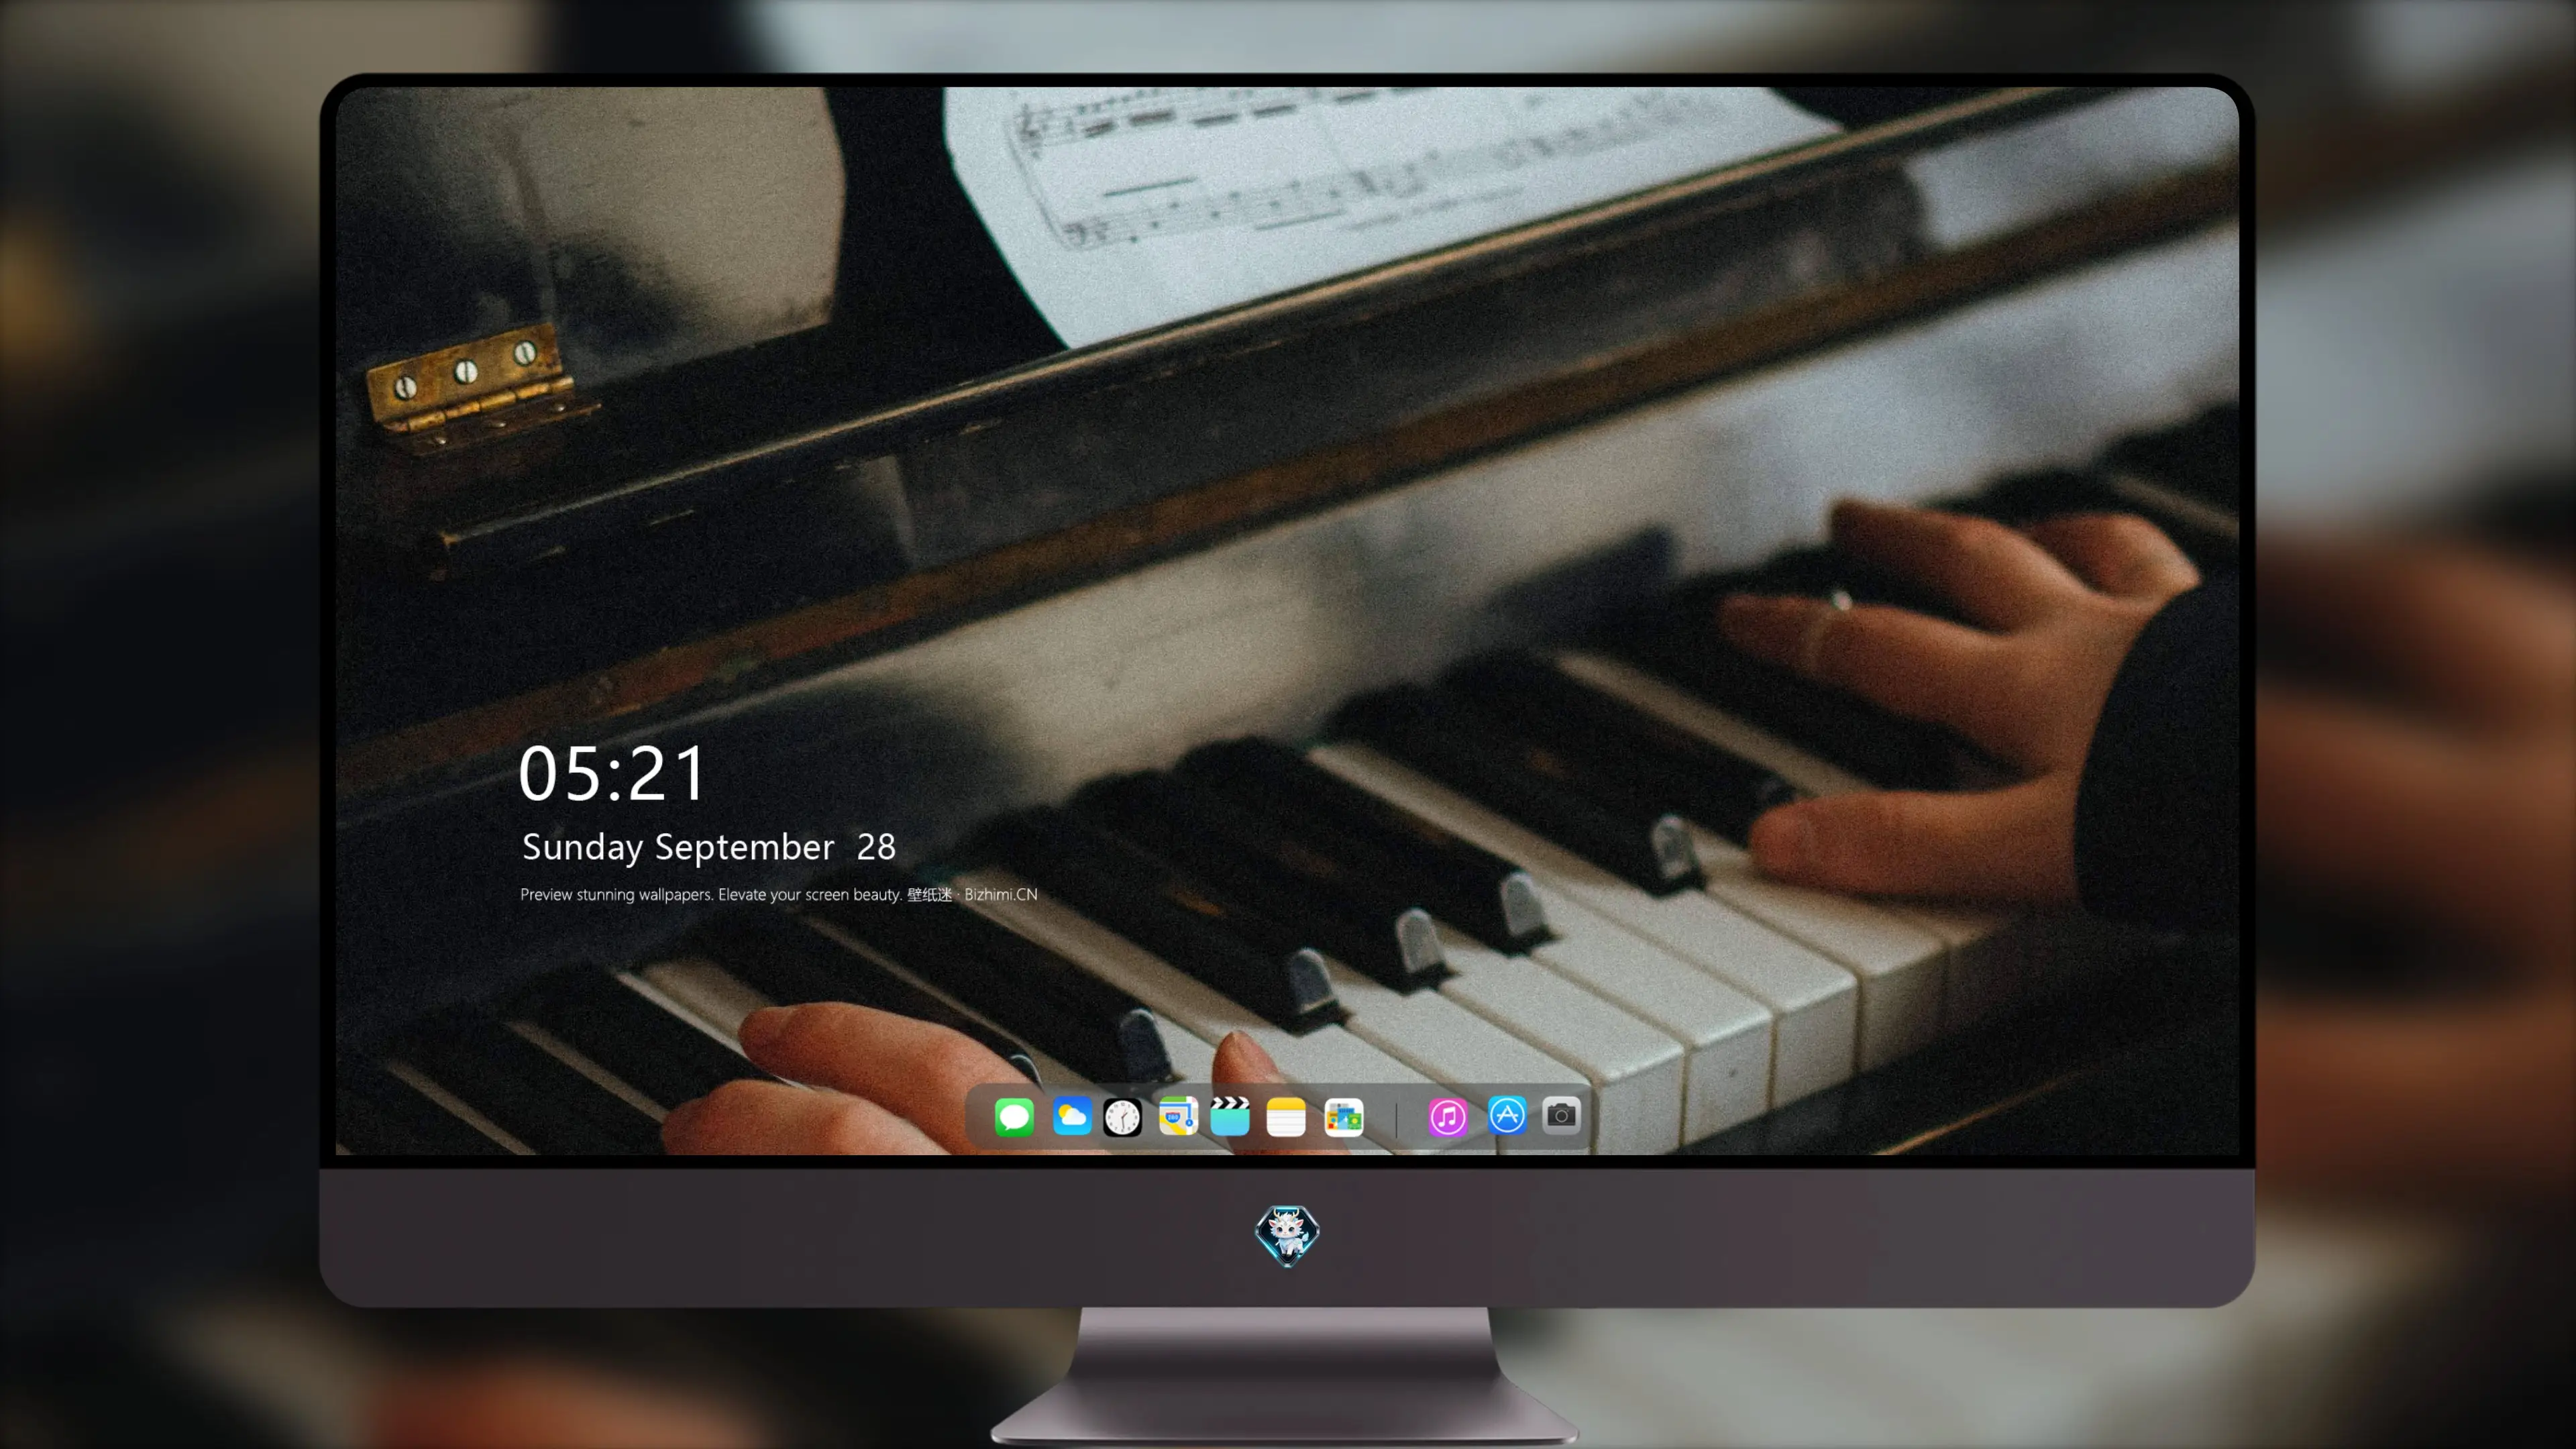The width and height of the screenshot is (2576, 1449).
Task: Open the Clock app icon
Action: 1122,1117
